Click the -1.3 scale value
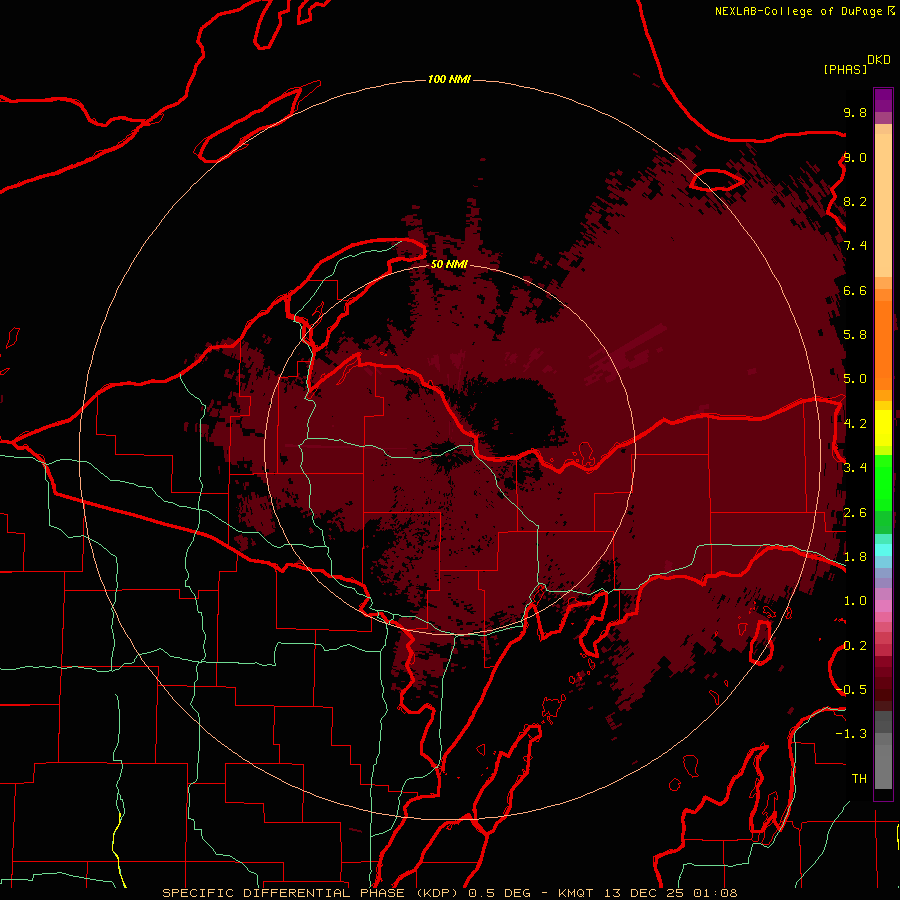 point(851,734)
